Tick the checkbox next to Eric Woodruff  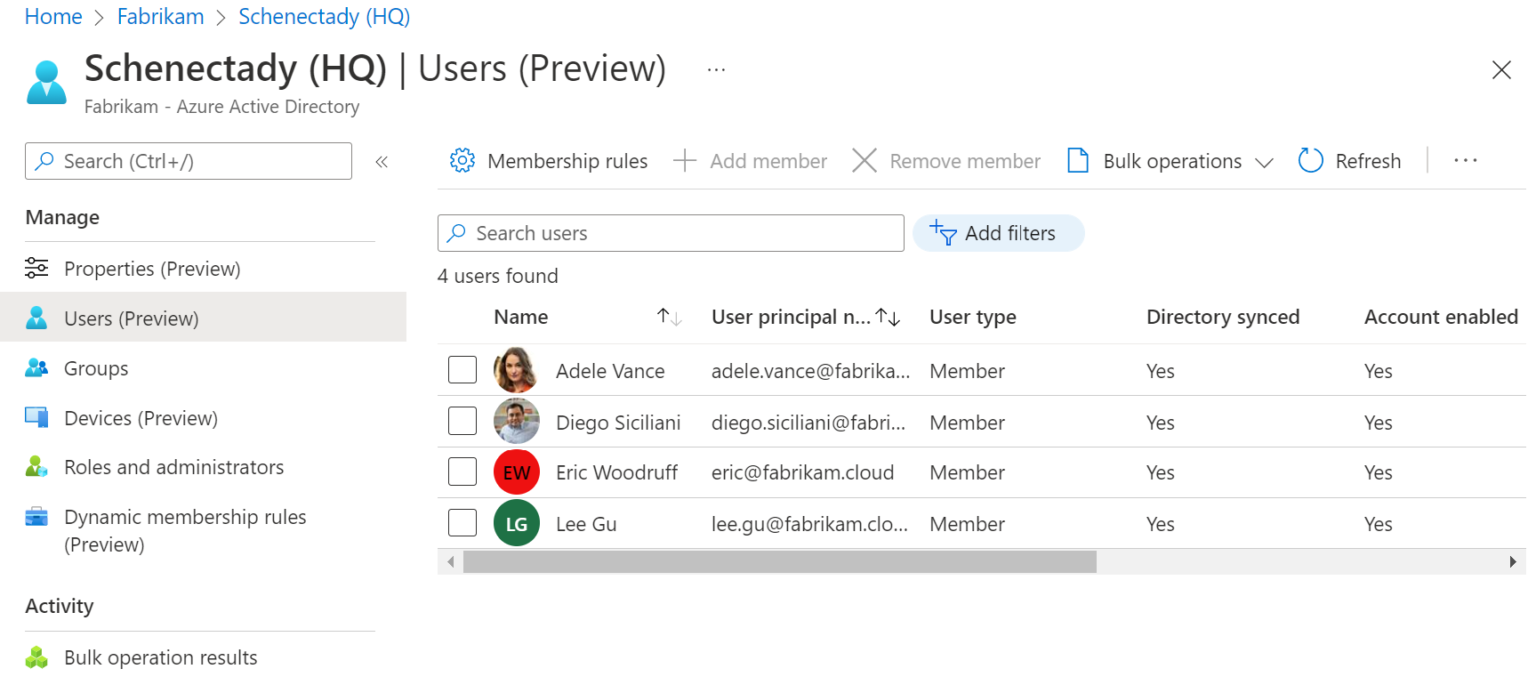tap(462, 471)
